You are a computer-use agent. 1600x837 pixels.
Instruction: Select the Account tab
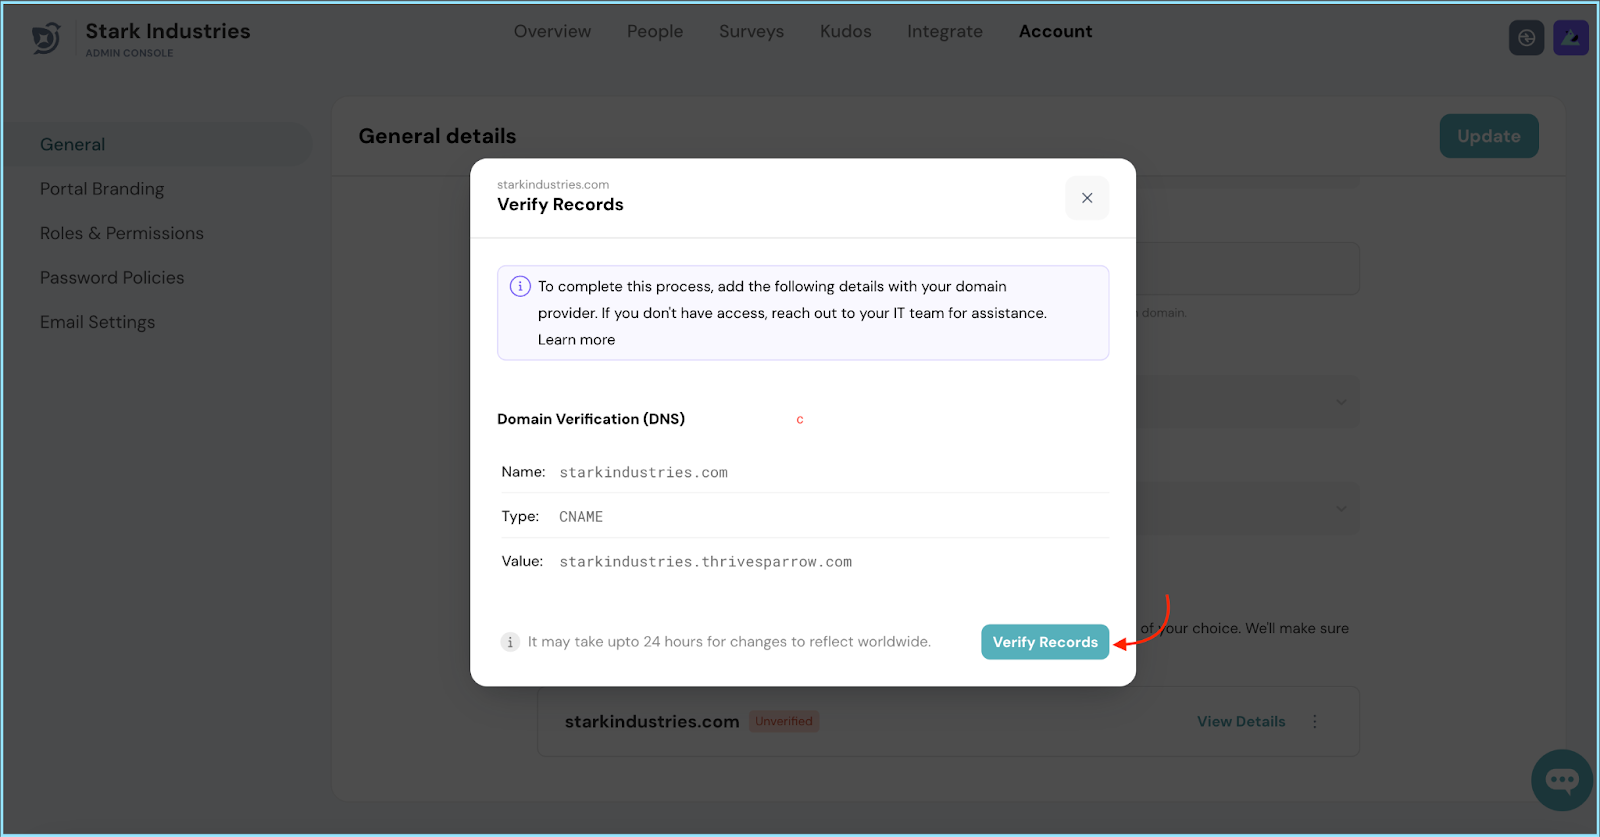click(1055, 31)
